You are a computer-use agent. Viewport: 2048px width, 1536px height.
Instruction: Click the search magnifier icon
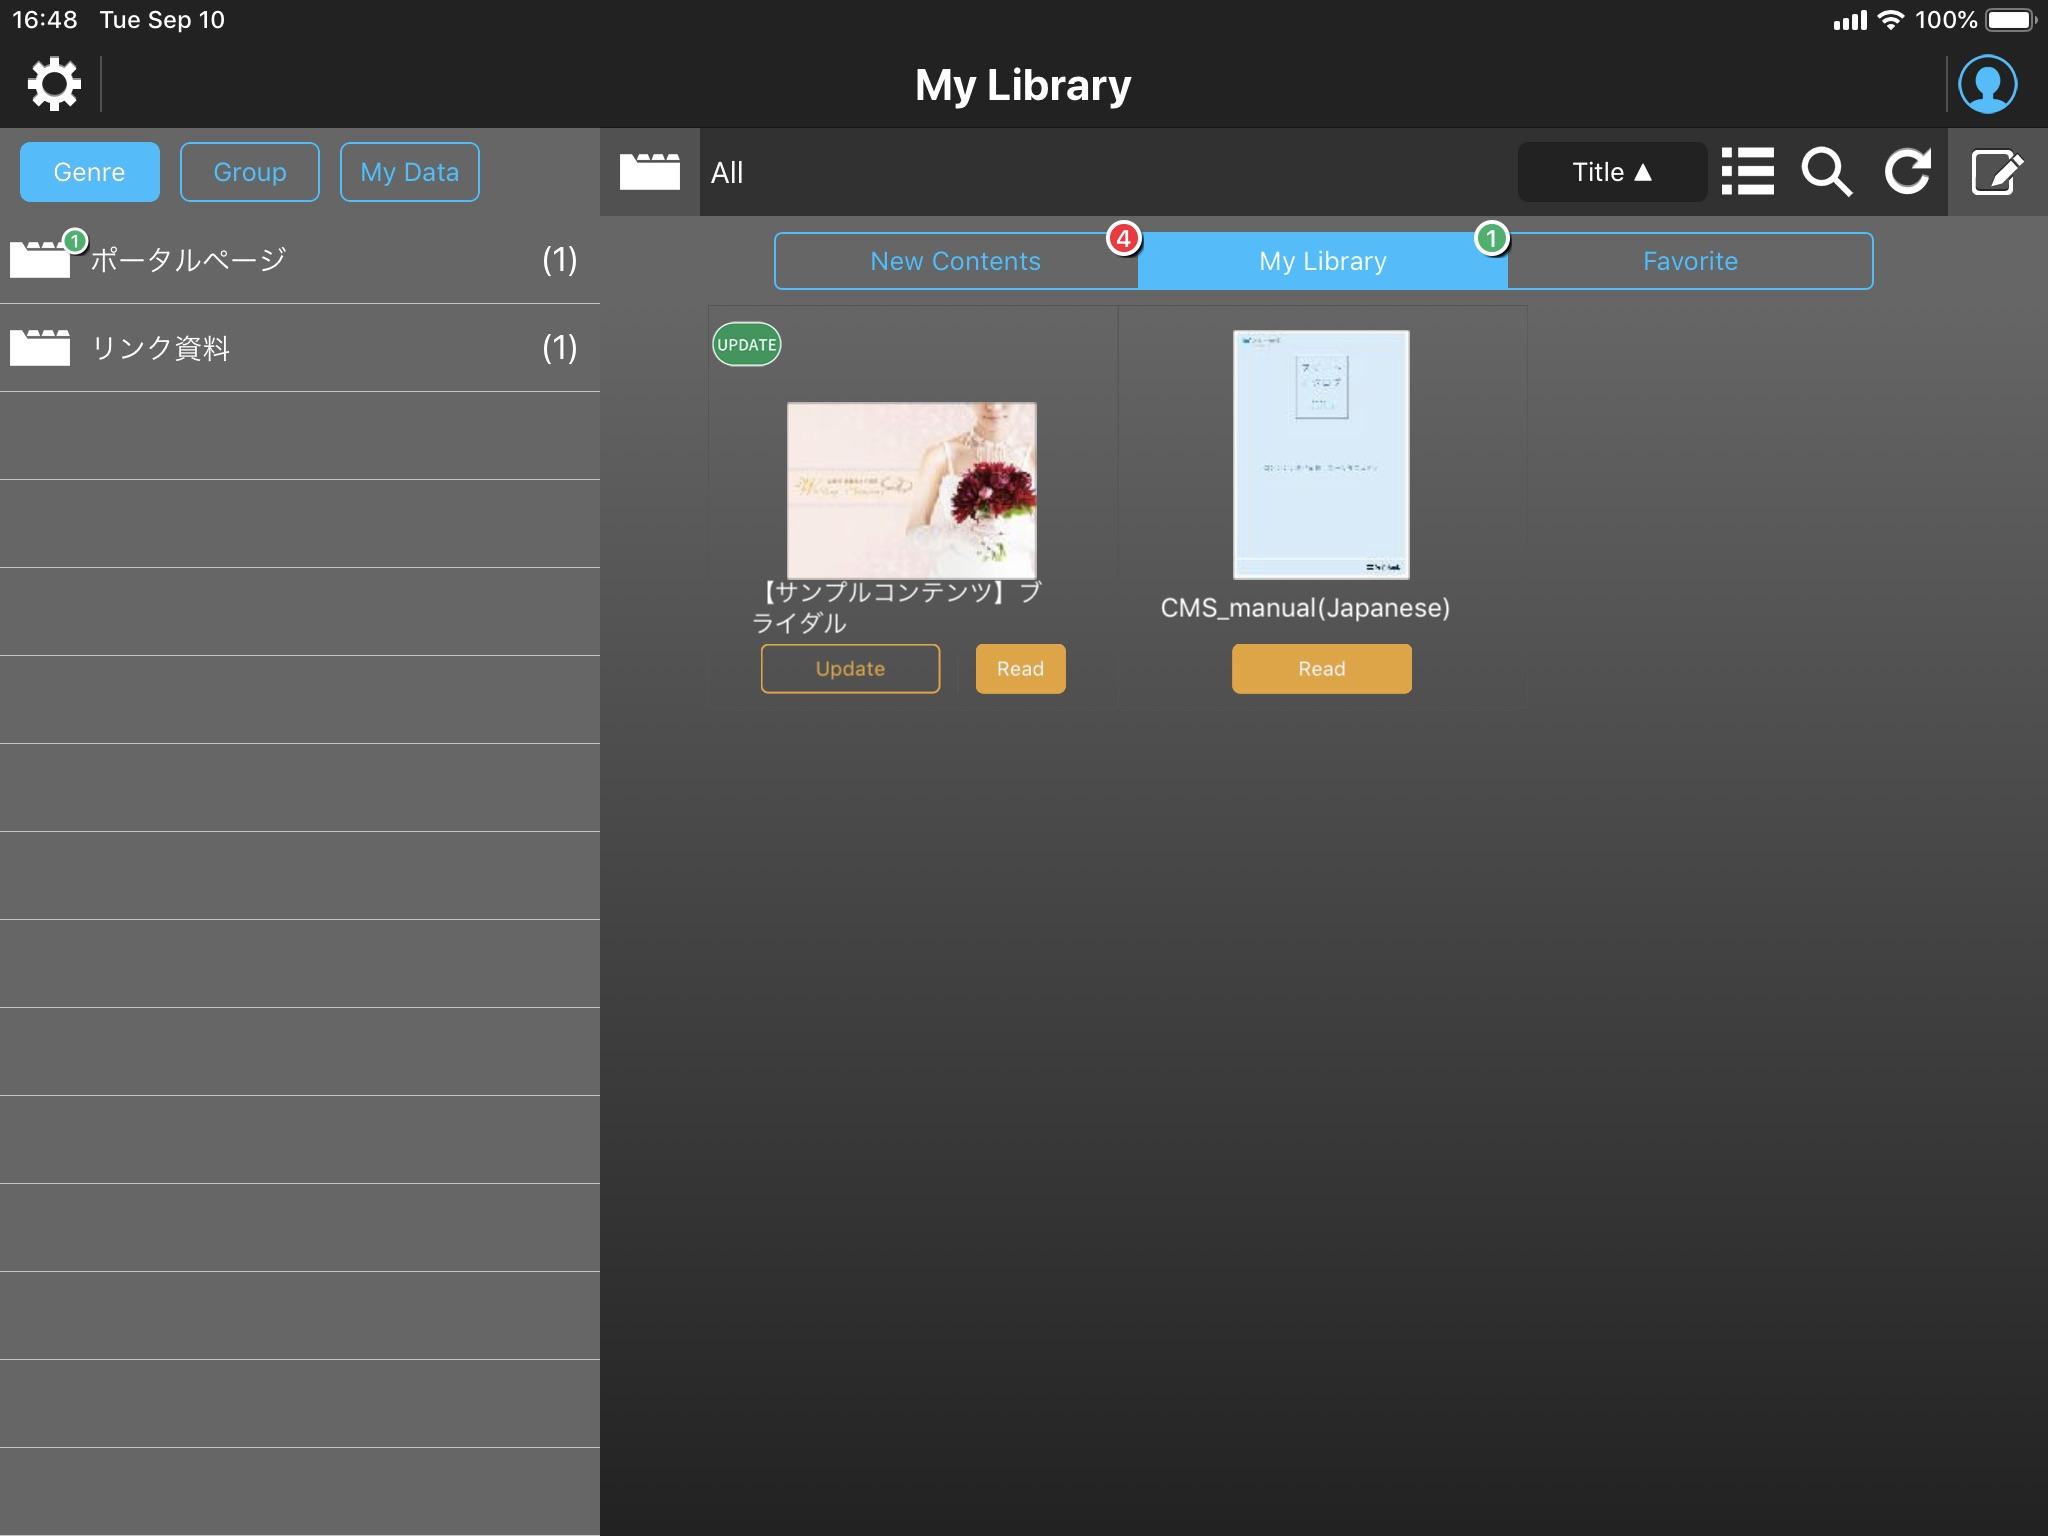pyautogui.click(x=1826, y=172)
